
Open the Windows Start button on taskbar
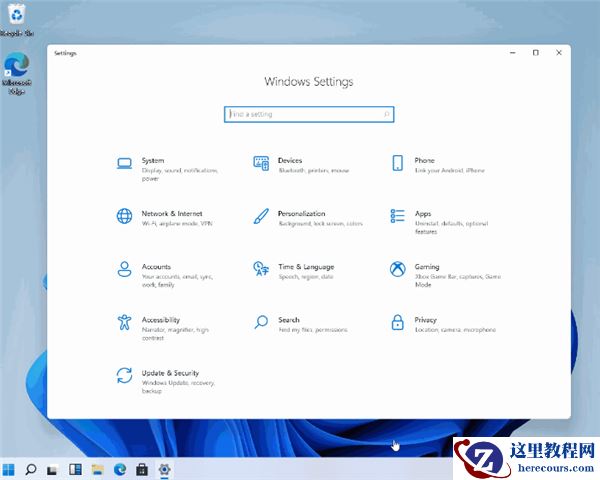click(8, 469)
